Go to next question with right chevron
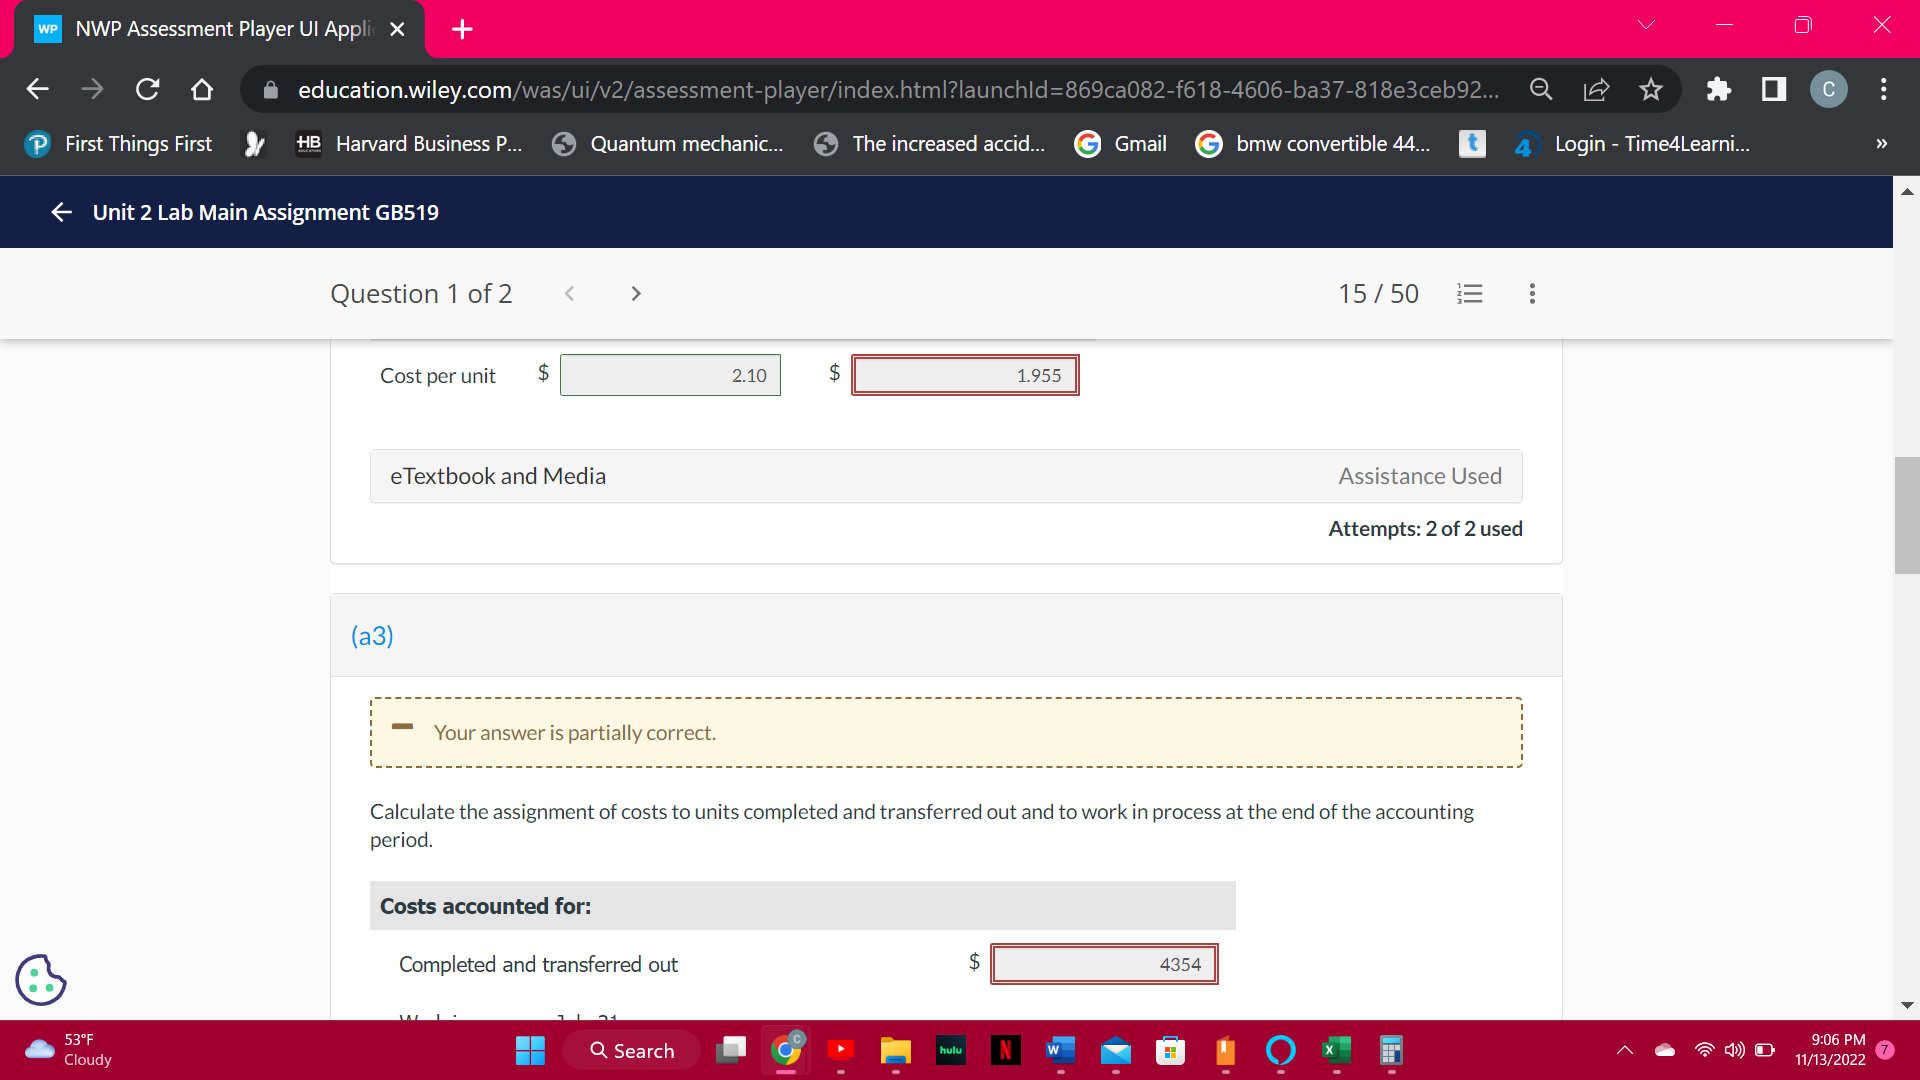The image size is (1920, 1080). pyautogui.click(x=636, y=294)
